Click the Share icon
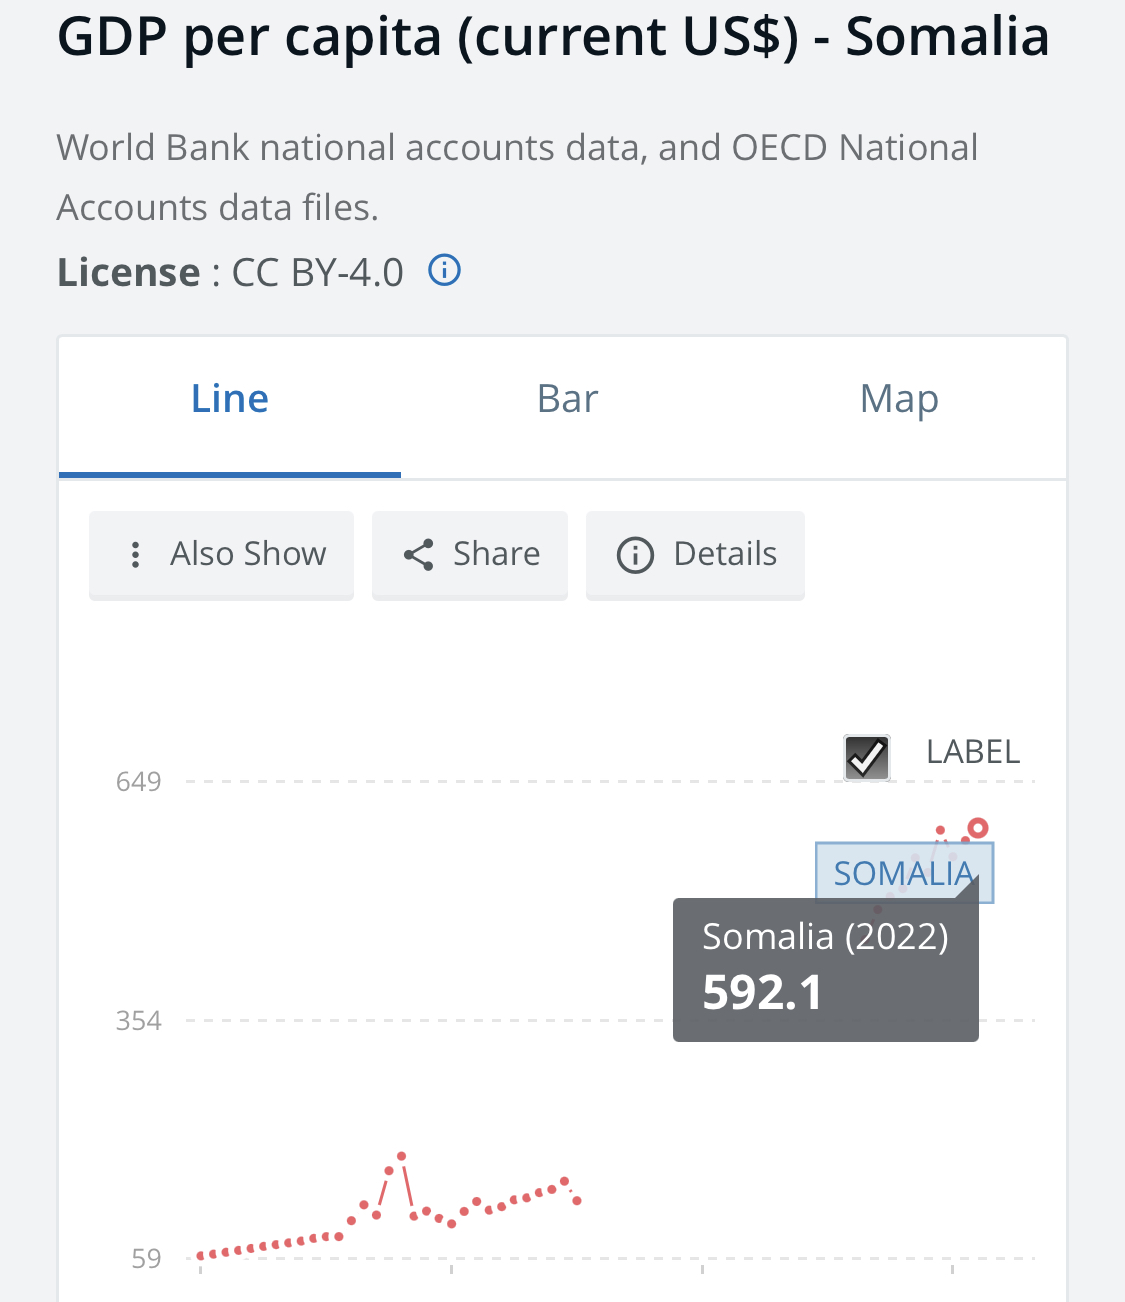 coord(418,554)
